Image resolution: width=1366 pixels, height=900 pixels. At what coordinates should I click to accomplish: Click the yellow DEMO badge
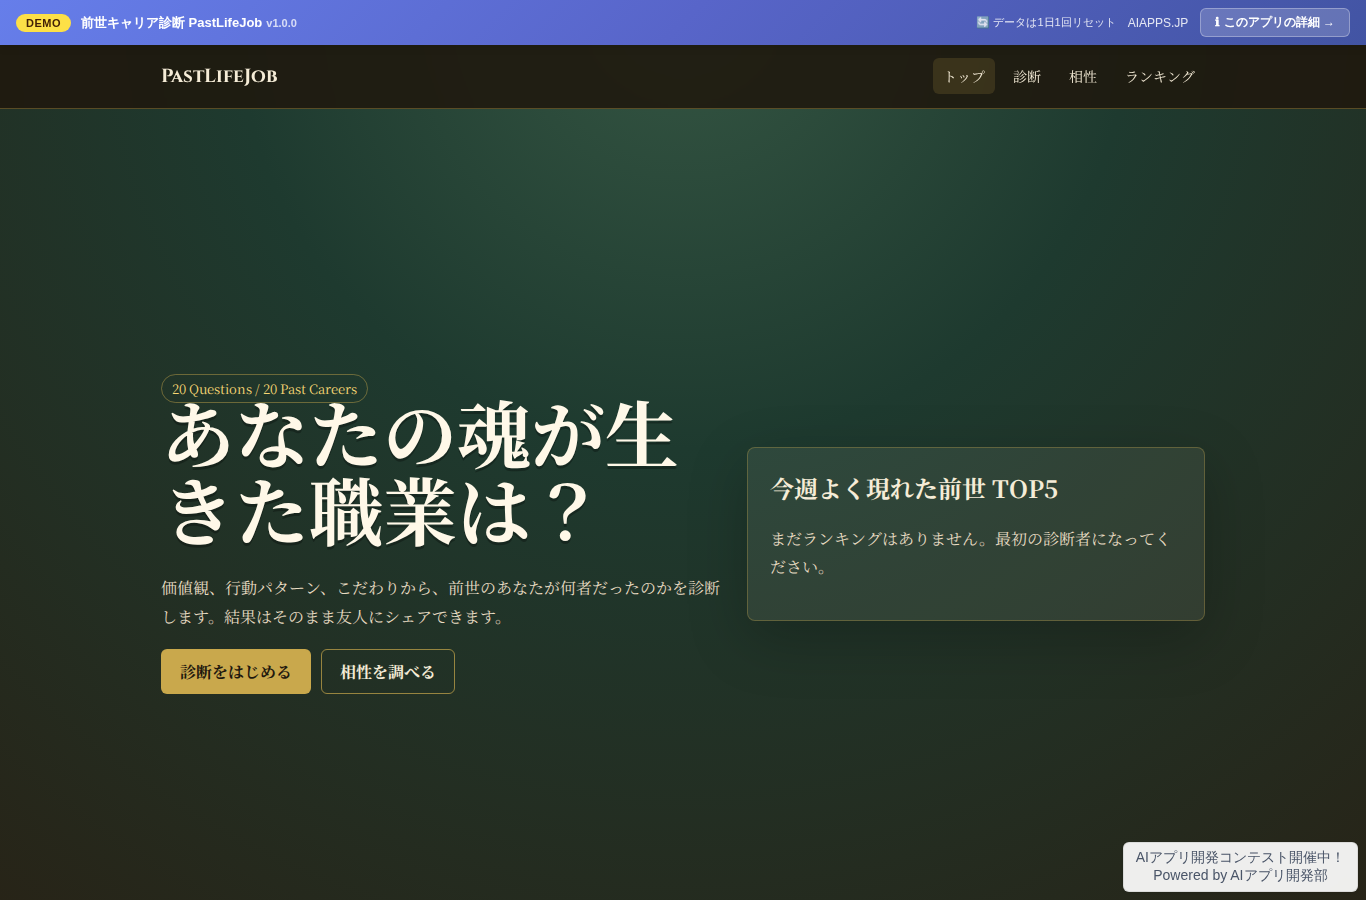43,22
